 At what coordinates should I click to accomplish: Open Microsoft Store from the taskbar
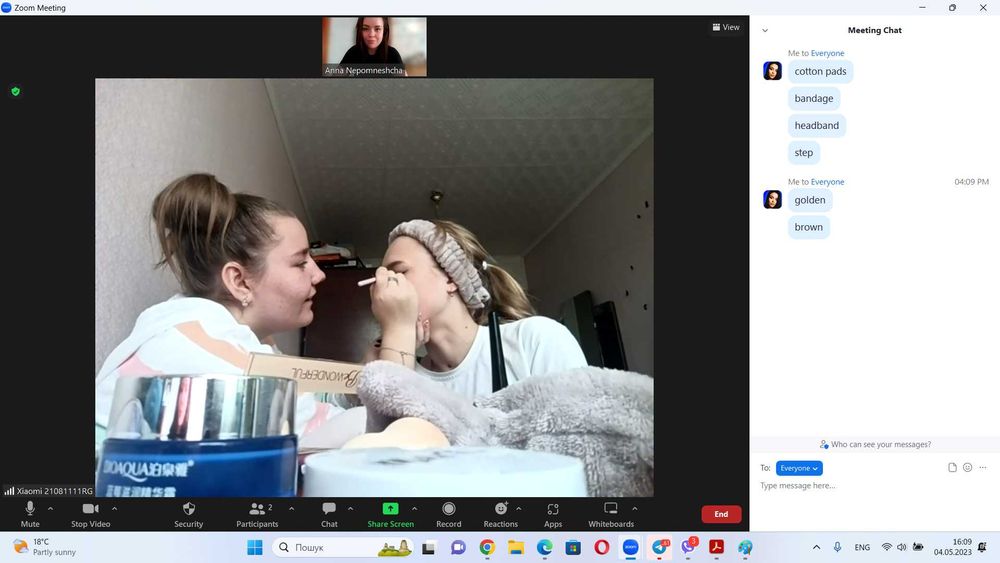point(573,547)
